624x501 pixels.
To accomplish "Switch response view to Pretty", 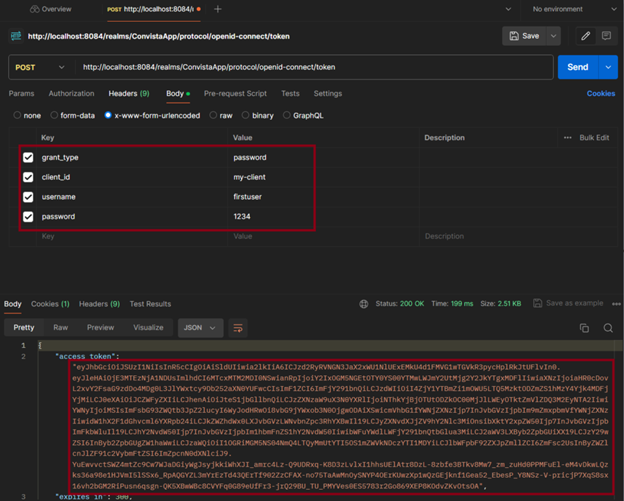I will [x=24, y=328].
